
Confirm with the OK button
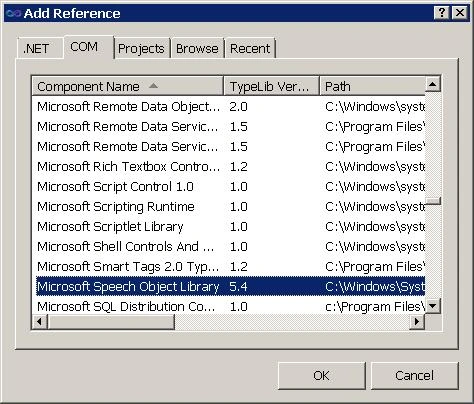click(322, 376)
